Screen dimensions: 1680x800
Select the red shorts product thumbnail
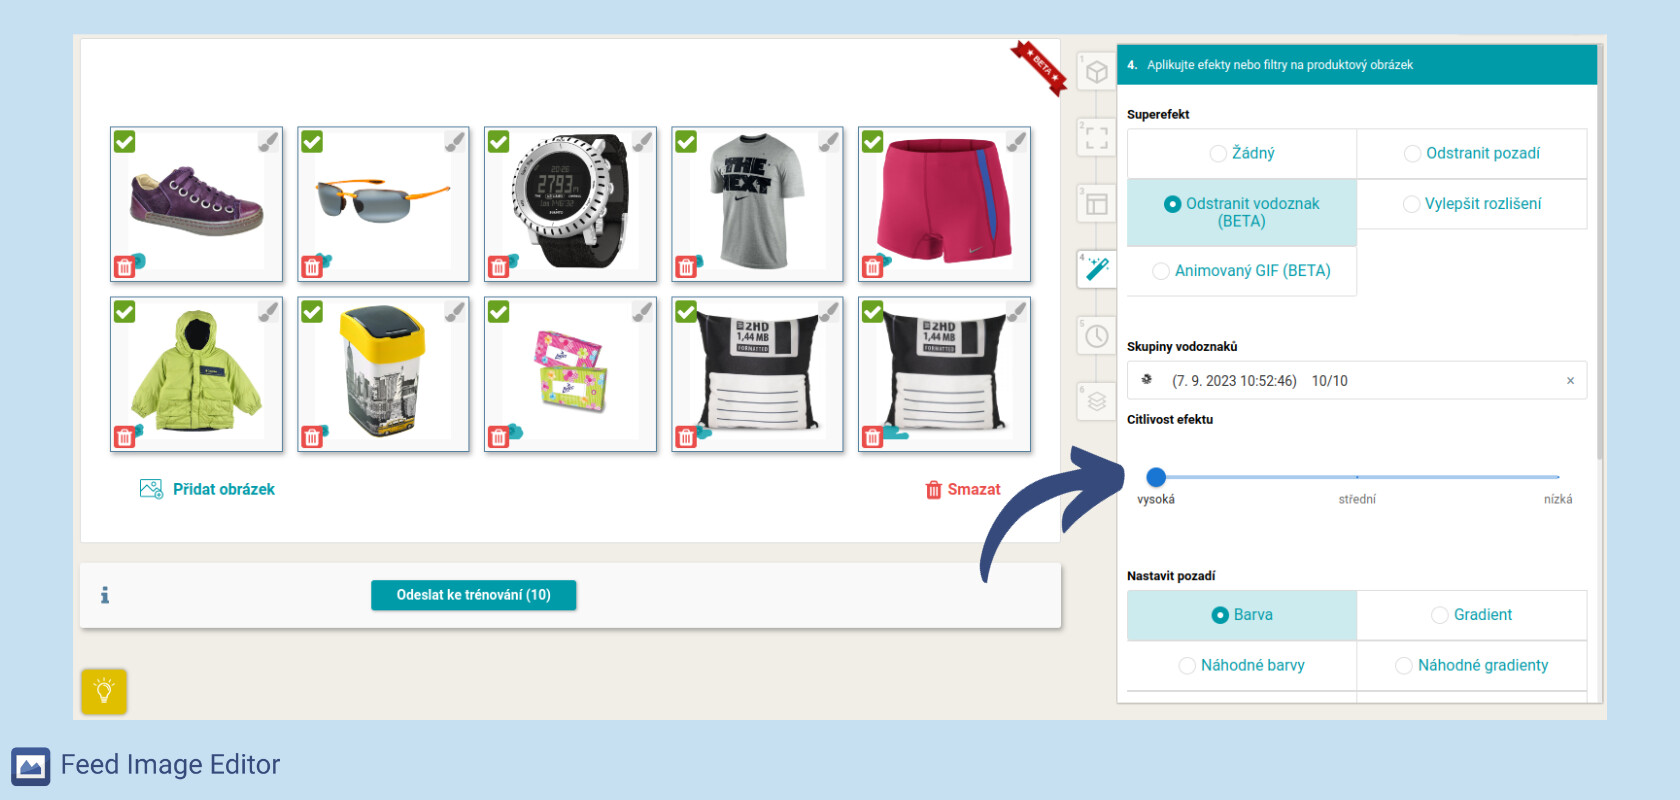pyautogui.click(x=944, y=204)
